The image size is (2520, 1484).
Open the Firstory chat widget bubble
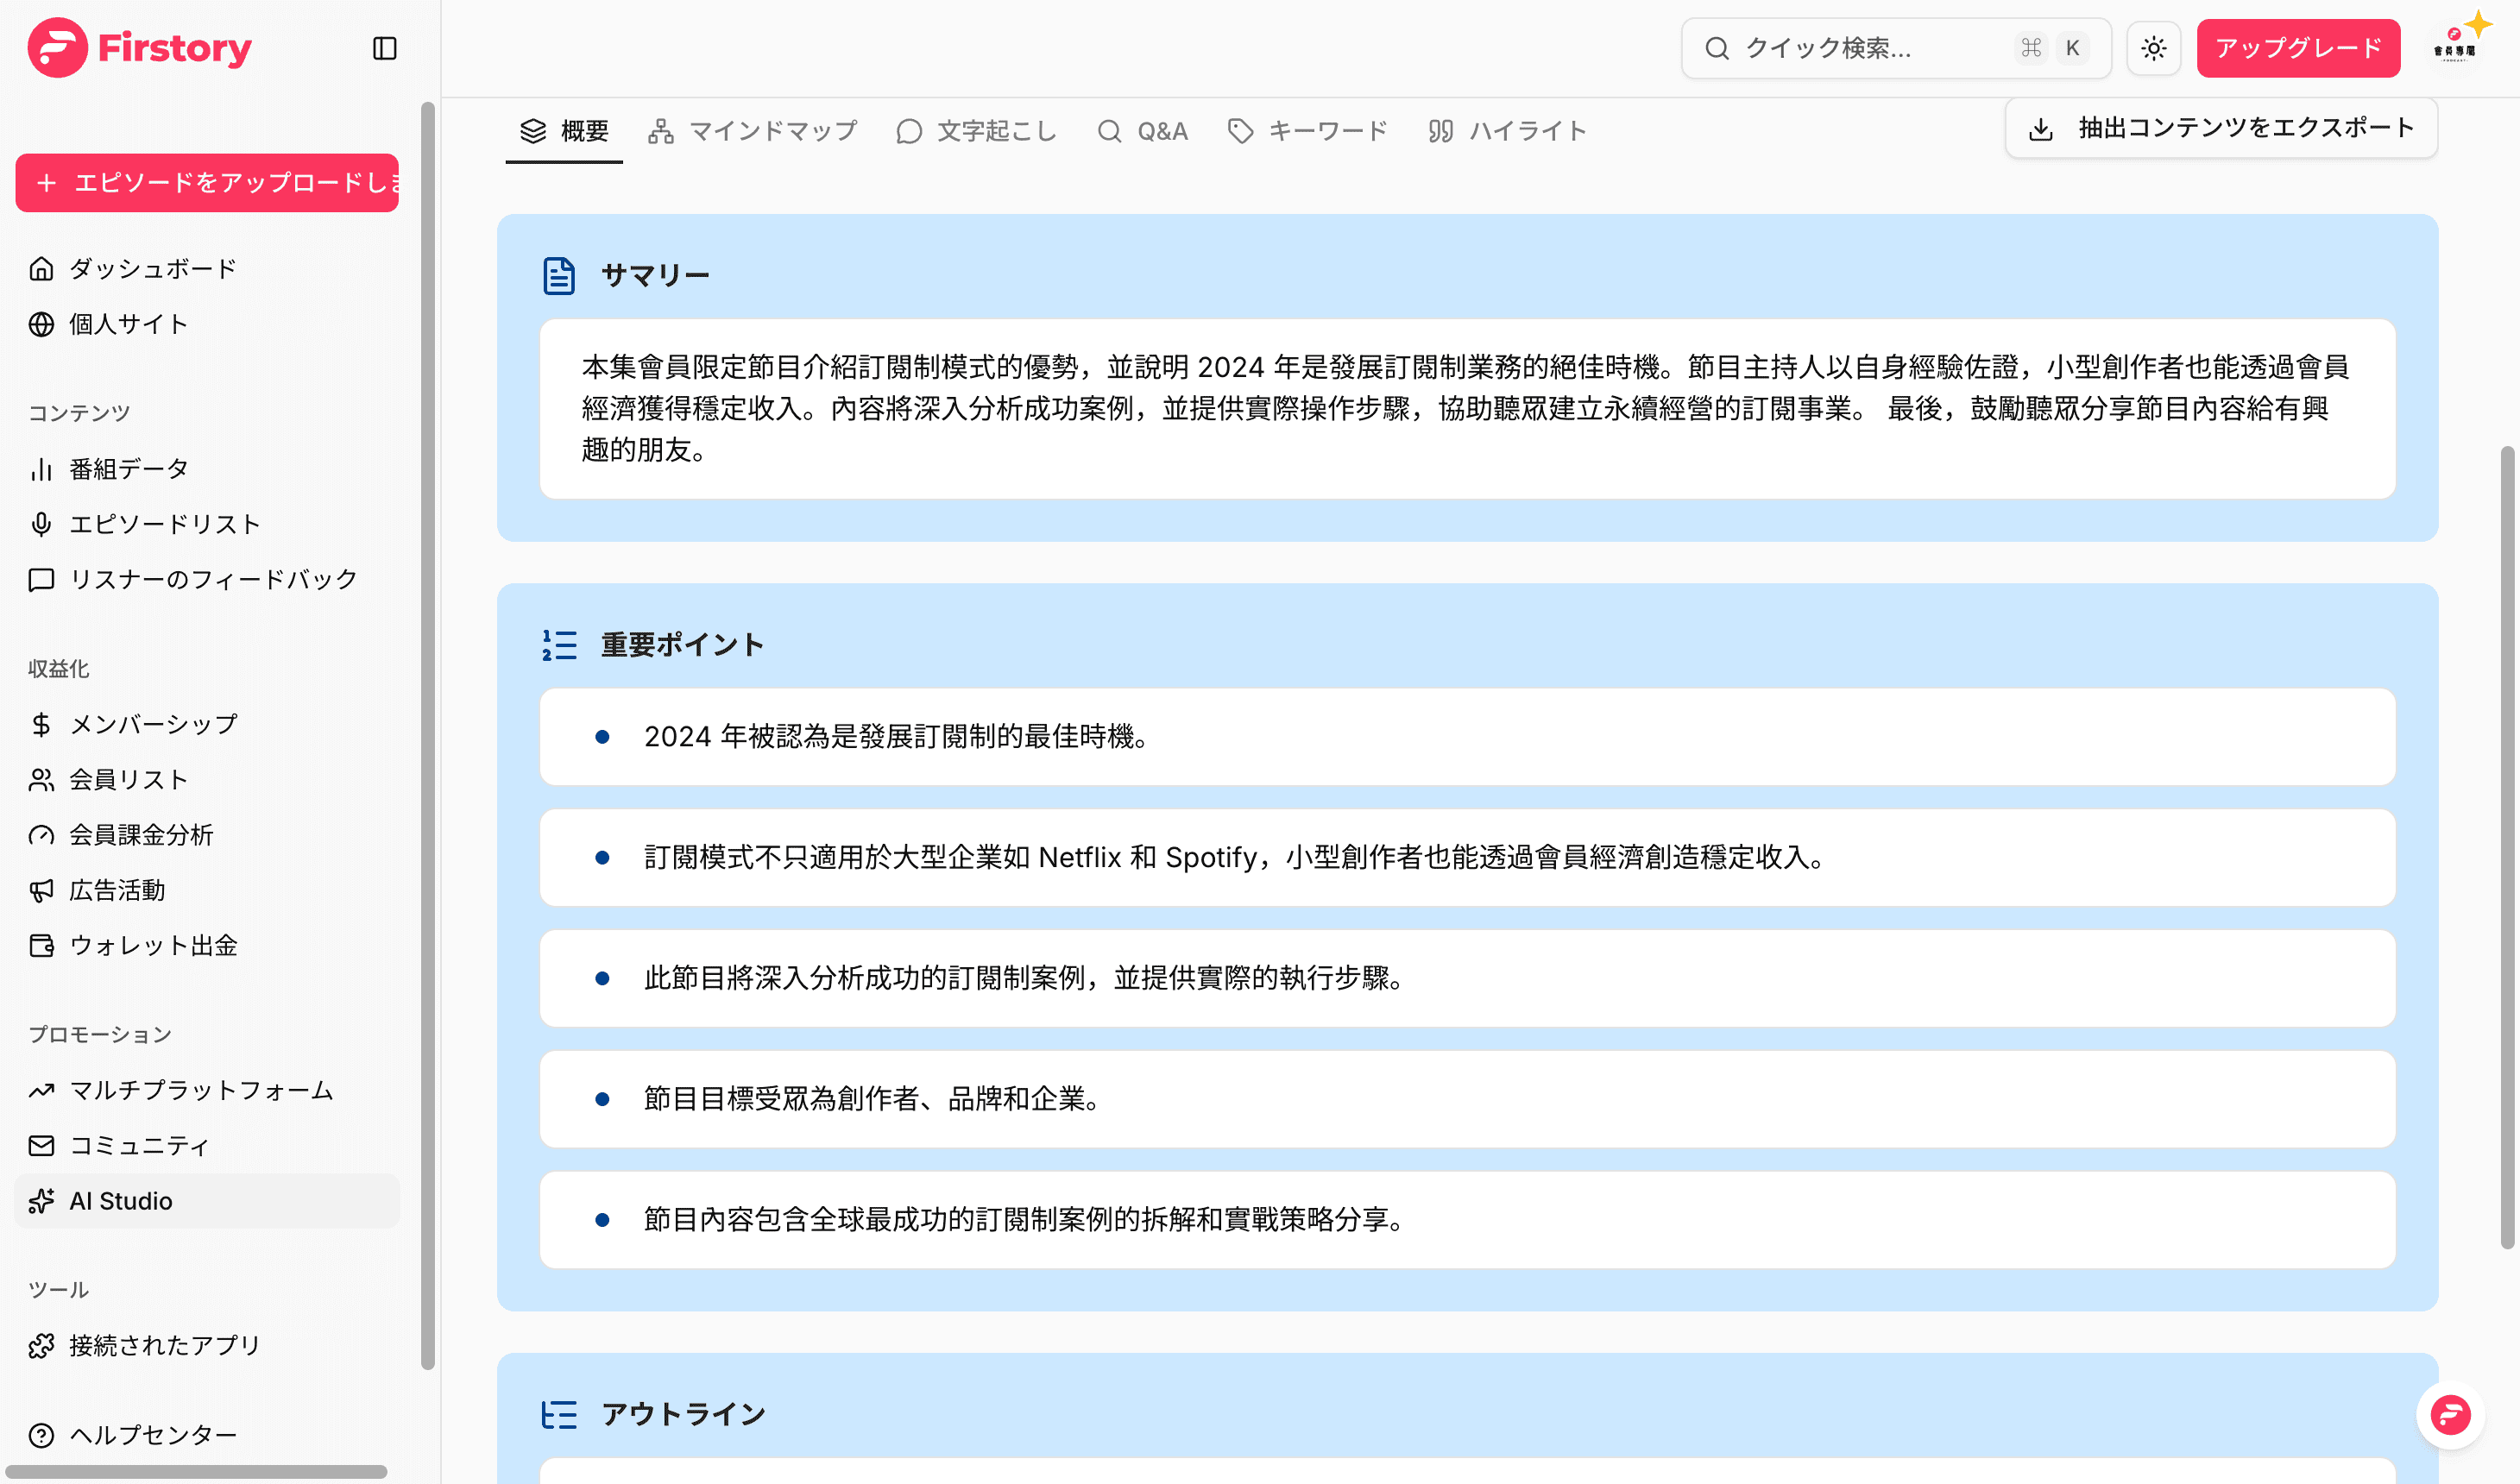point(2450,1415)
